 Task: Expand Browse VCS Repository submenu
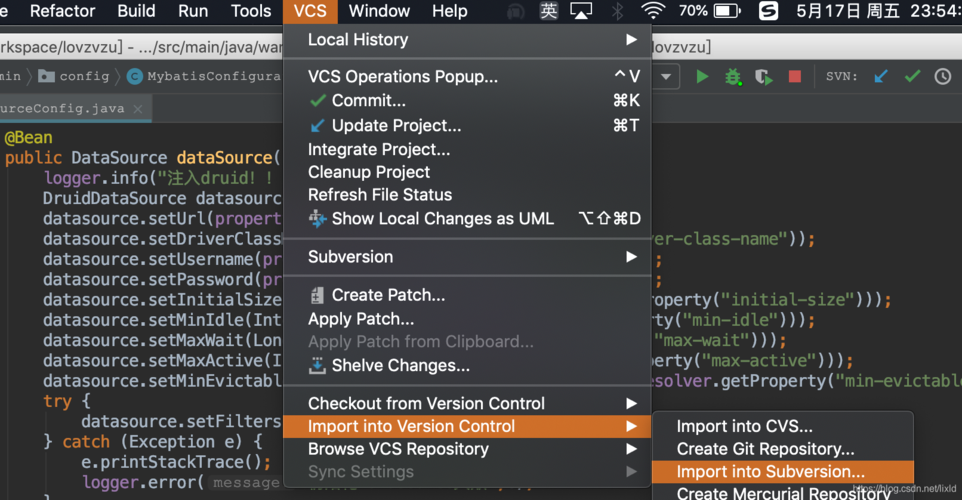click(467, 449)
